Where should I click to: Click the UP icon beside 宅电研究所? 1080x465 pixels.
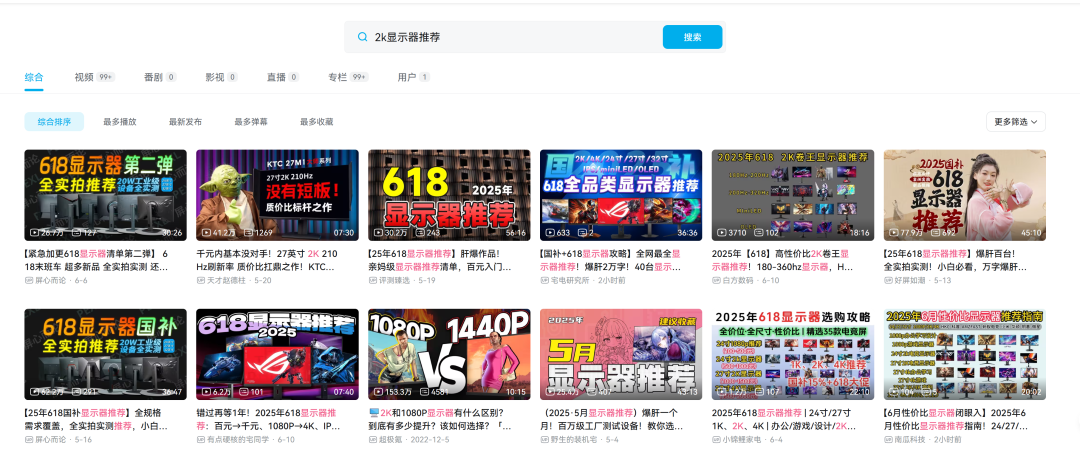click(x=545, y=281)
